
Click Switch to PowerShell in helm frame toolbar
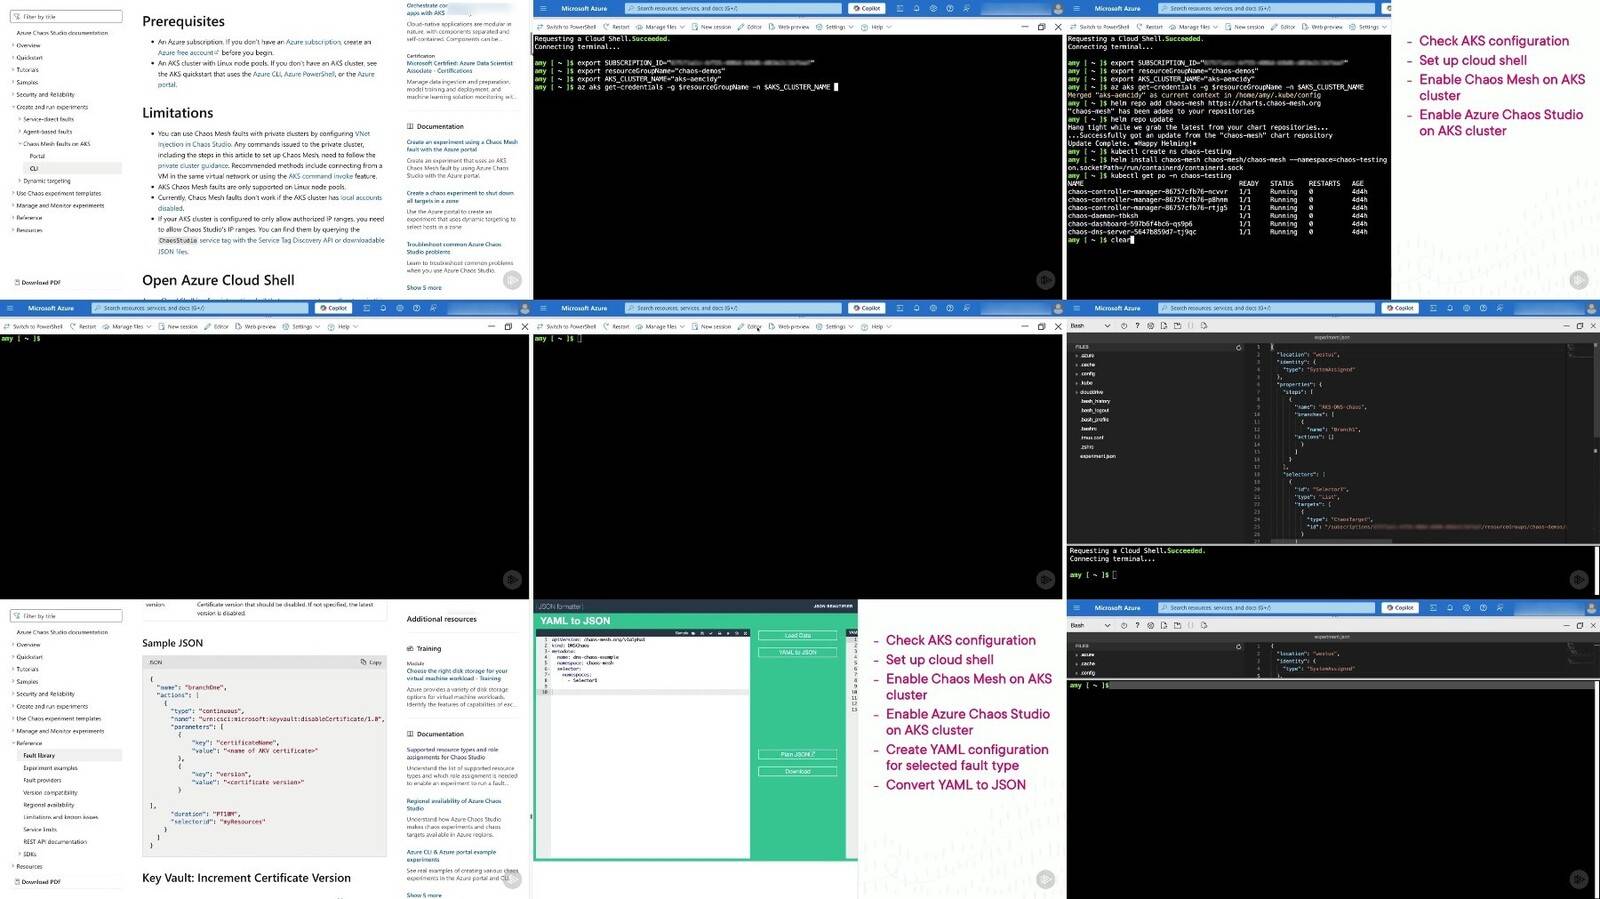coord(1100,27)
